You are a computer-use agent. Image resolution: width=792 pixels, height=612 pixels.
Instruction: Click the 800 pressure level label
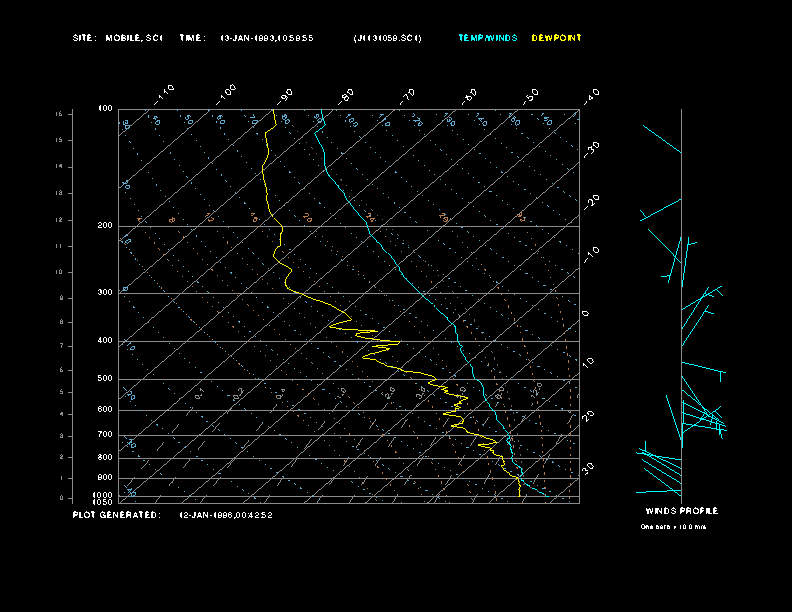tap(105, 457)
